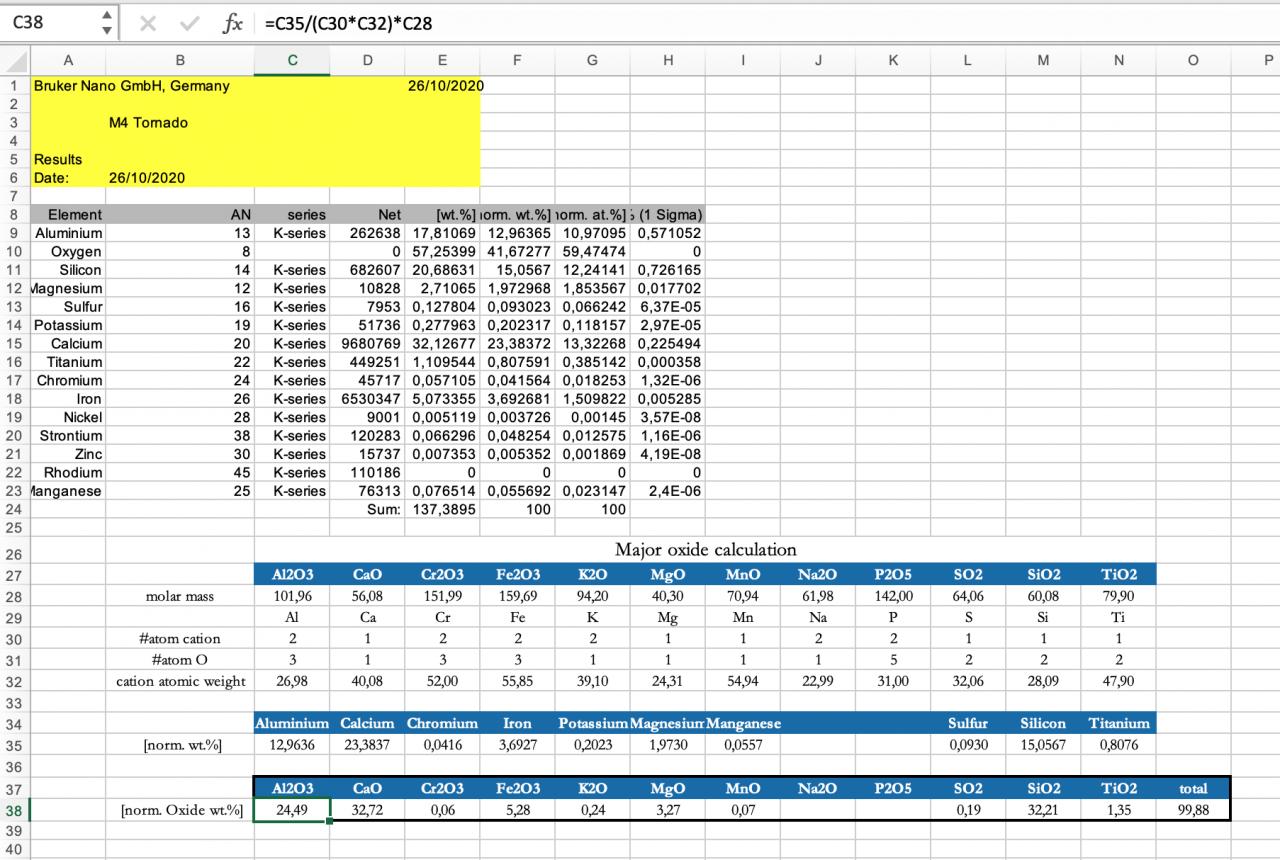Click the 'M4 Tornado' cell

point(148,123)
